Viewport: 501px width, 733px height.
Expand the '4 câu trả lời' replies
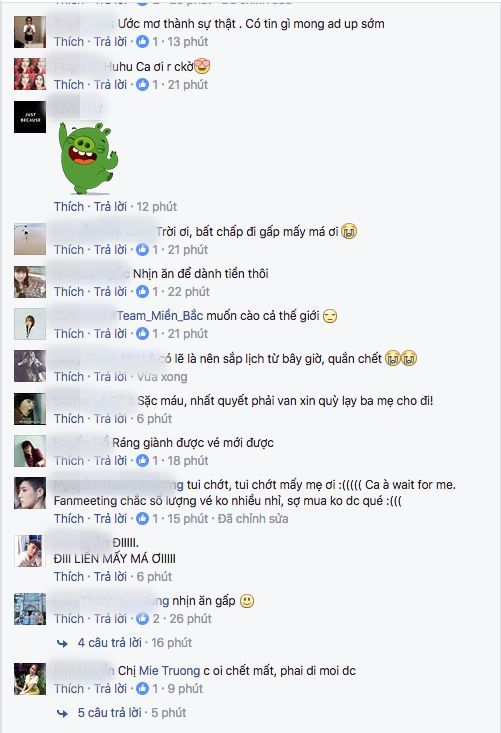tap(109, 643)
